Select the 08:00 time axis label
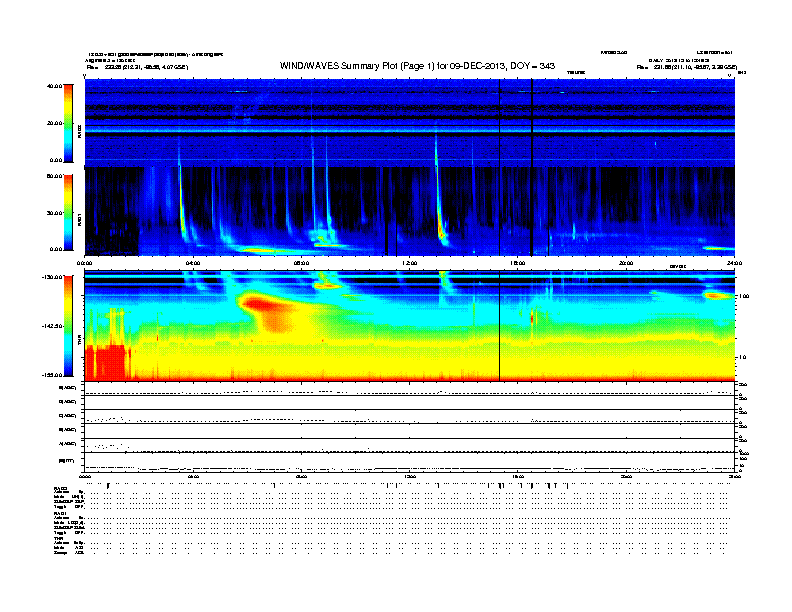 coord(301,263)
